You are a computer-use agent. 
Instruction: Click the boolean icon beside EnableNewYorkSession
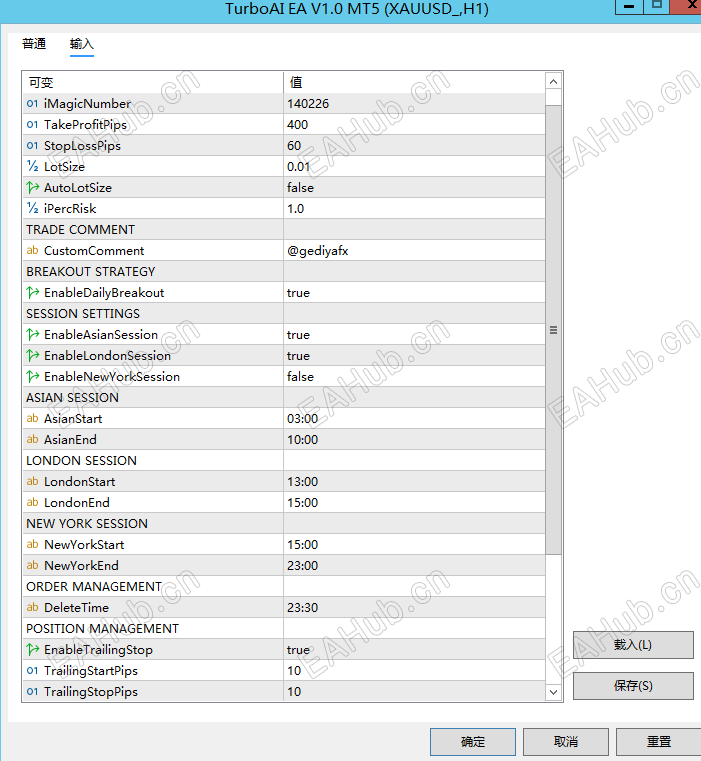pos(33,377)
